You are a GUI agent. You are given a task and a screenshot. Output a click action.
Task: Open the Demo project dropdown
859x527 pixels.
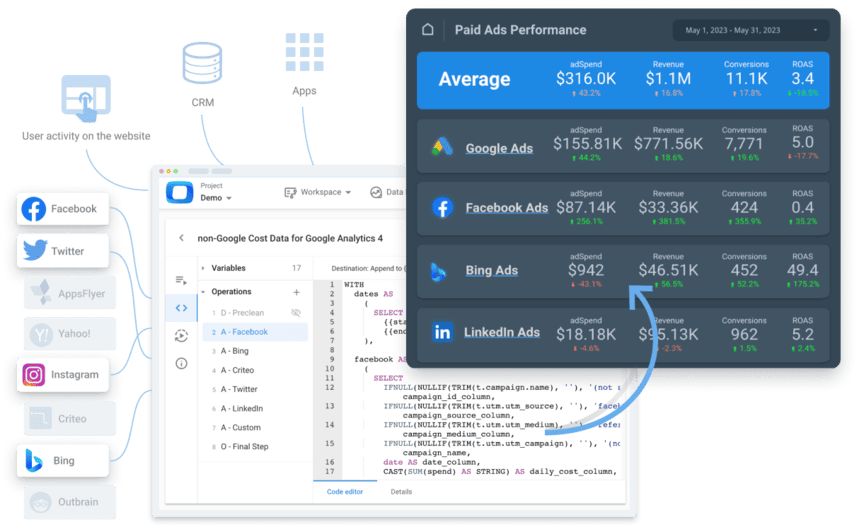[x=216, y=198]
